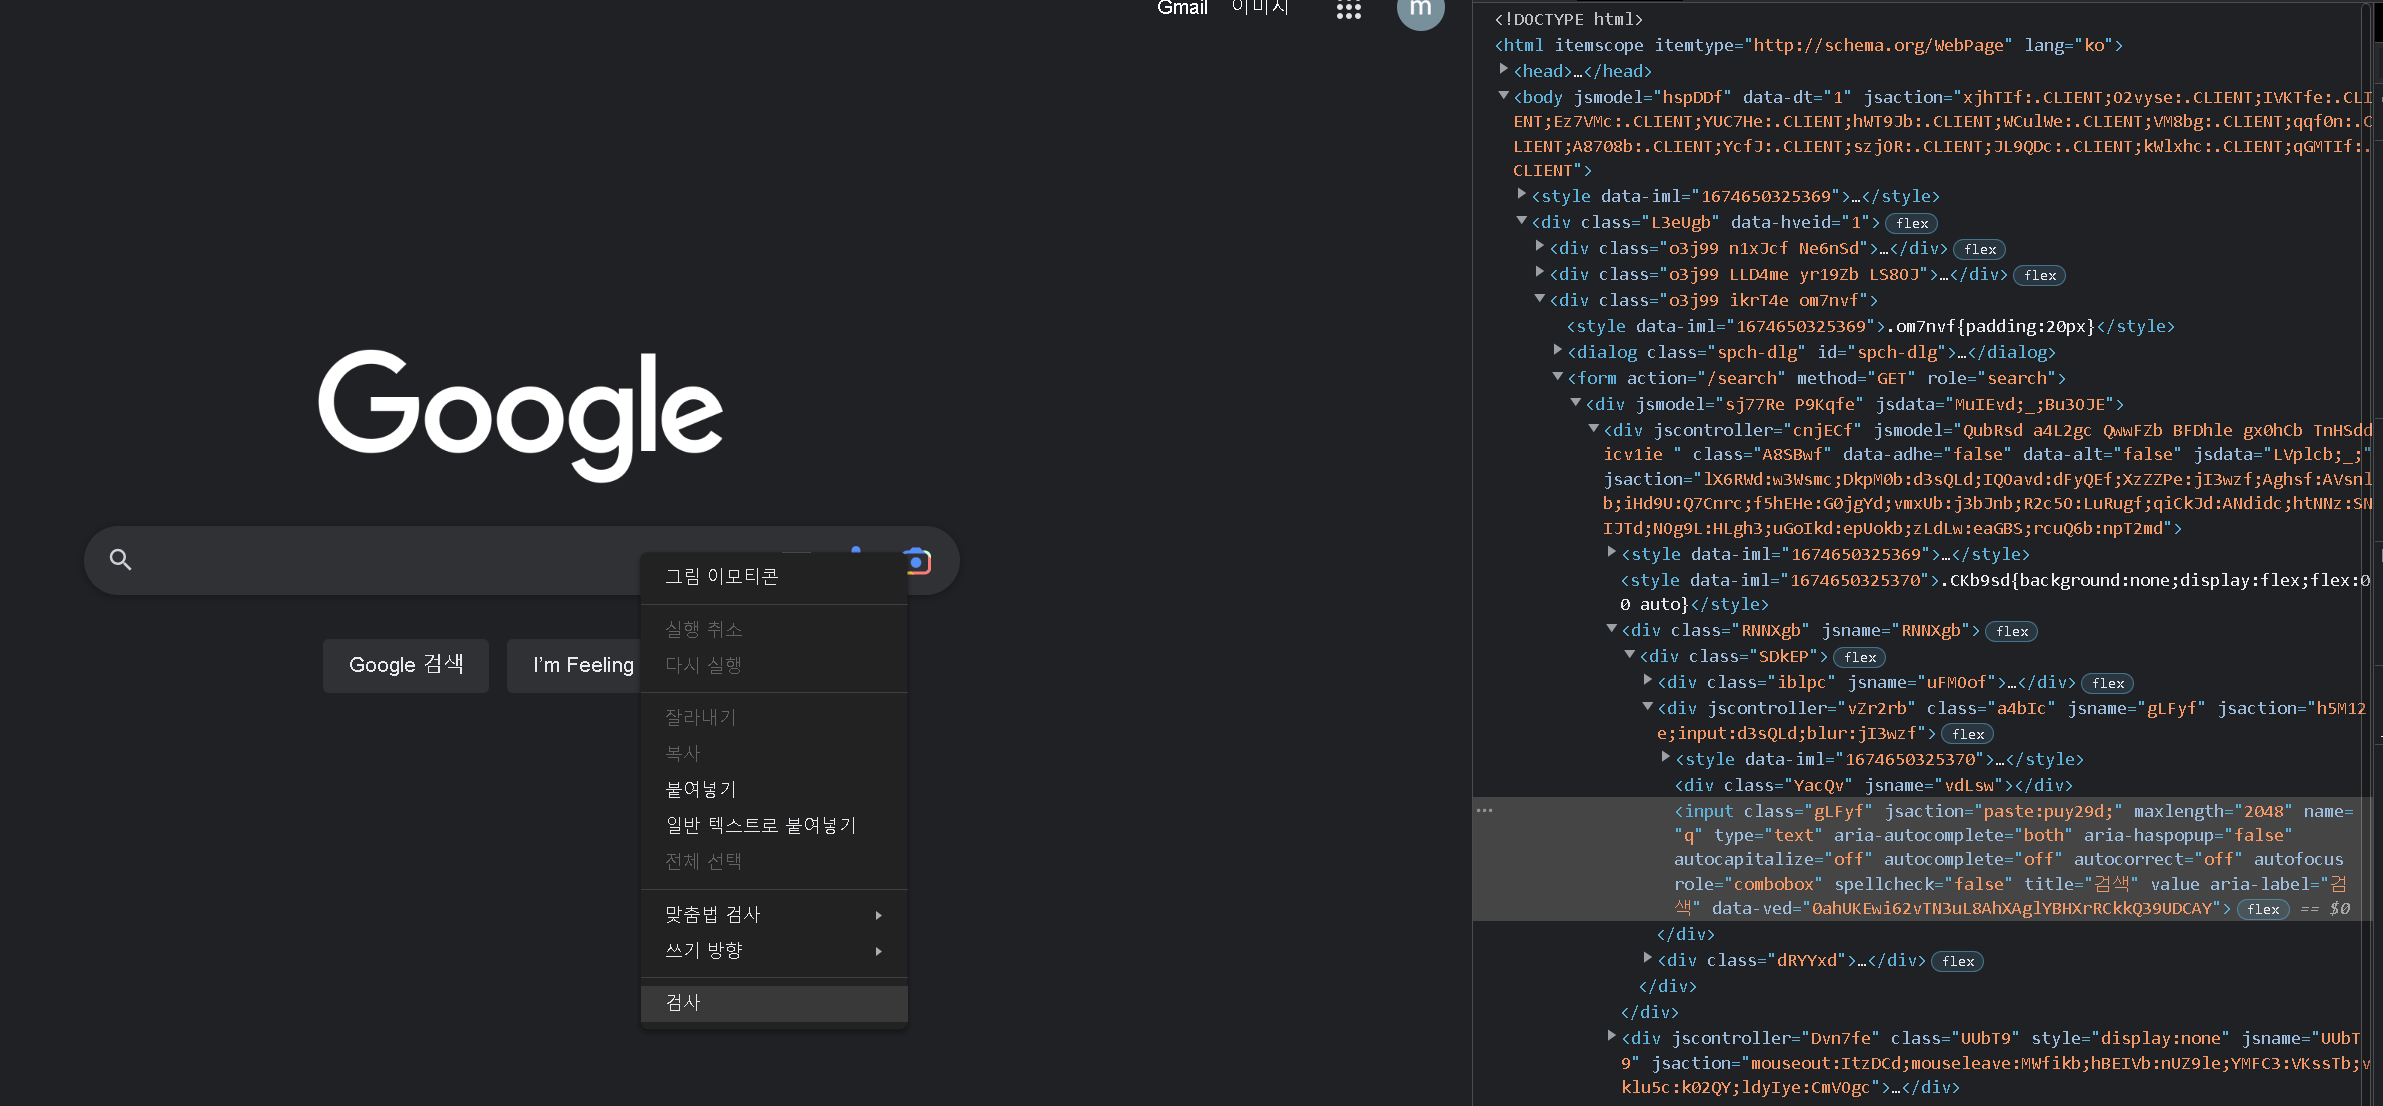Click the Google apps grid icon
The height and width of the screenshot is (1106, 2383).
click(x=1348, y=10)
